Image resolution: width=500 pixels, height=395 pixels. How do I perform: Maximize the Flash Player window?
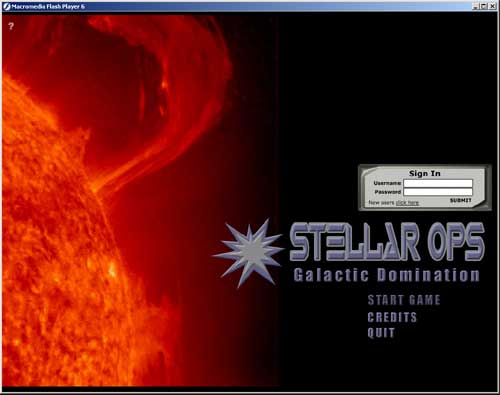[x=484, y=6]
